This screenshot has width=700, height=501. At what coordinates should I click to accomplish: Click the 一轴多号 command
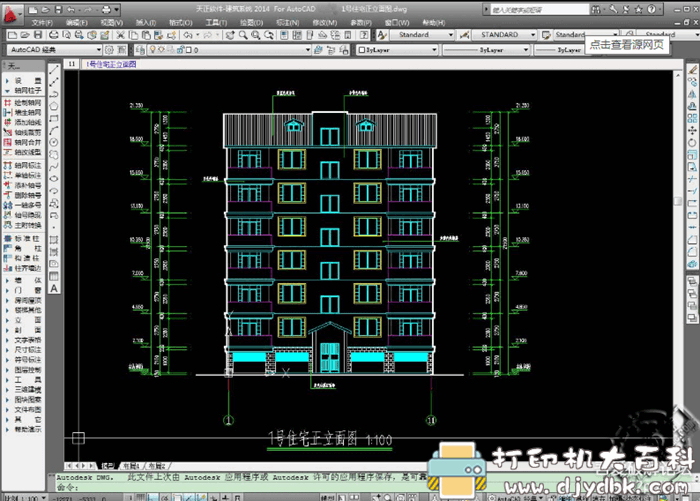point(23,205)
